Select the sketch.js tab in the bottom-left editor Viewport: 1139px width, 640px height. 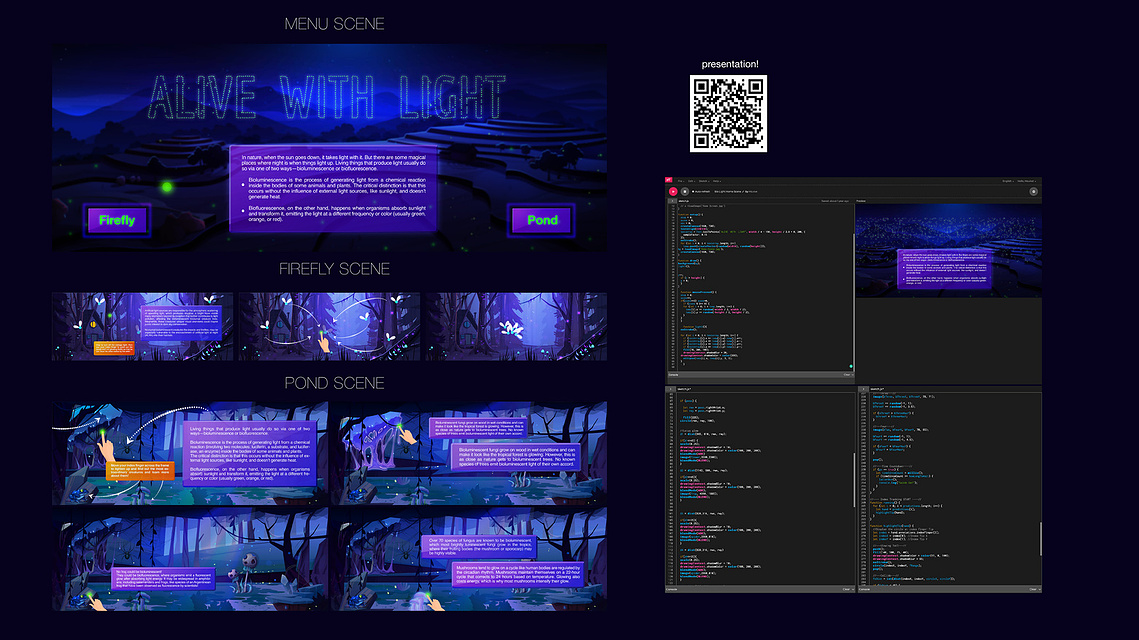[685, 389]
